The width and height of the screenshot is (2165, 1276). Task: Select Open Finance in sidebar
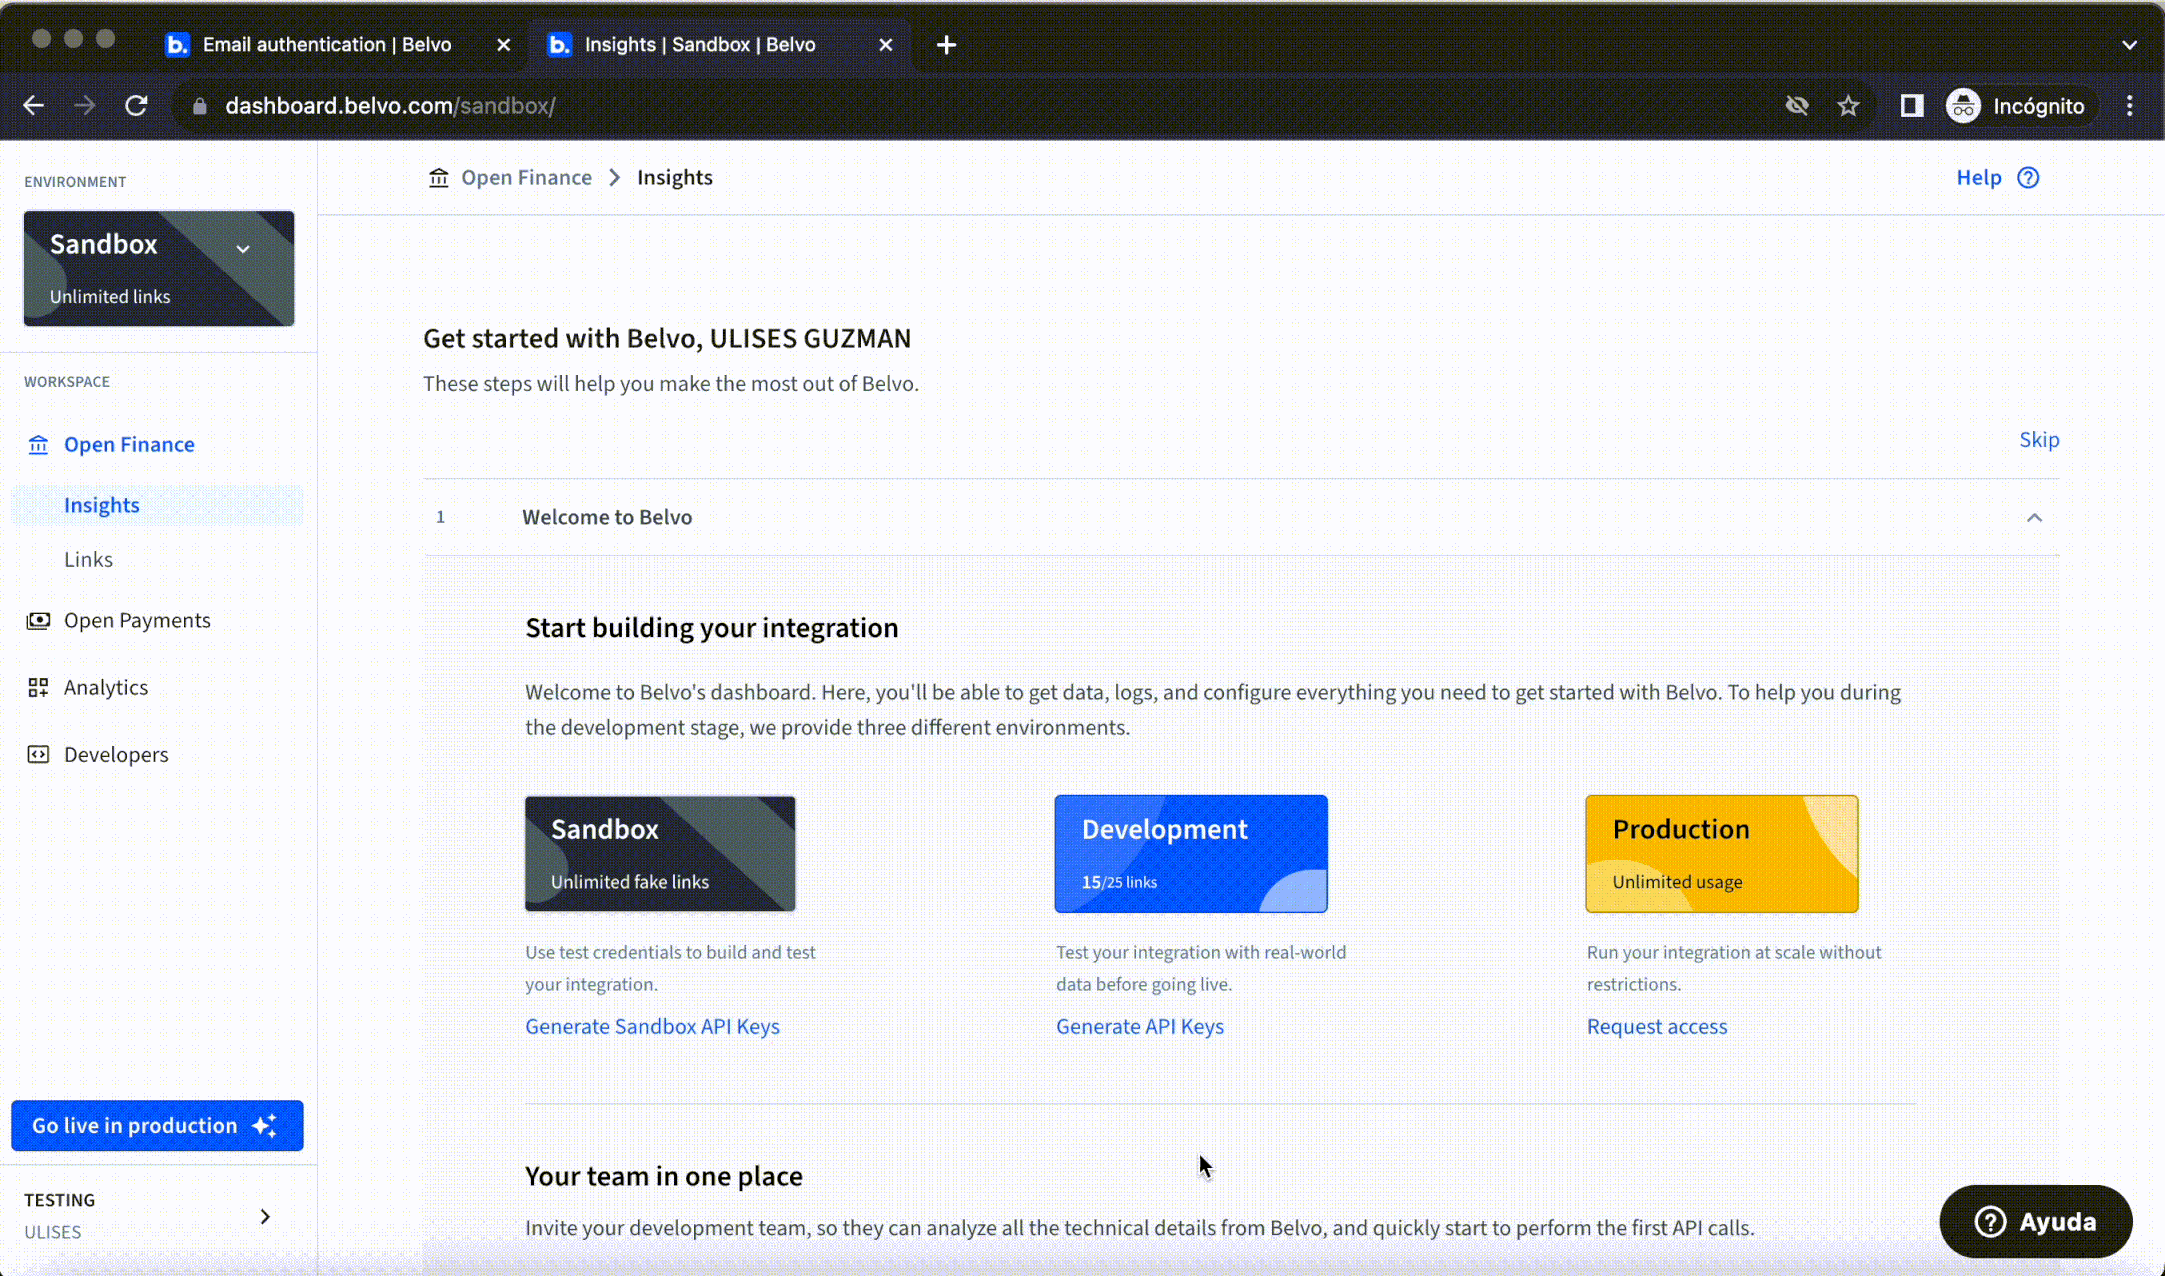click(129, 445)
